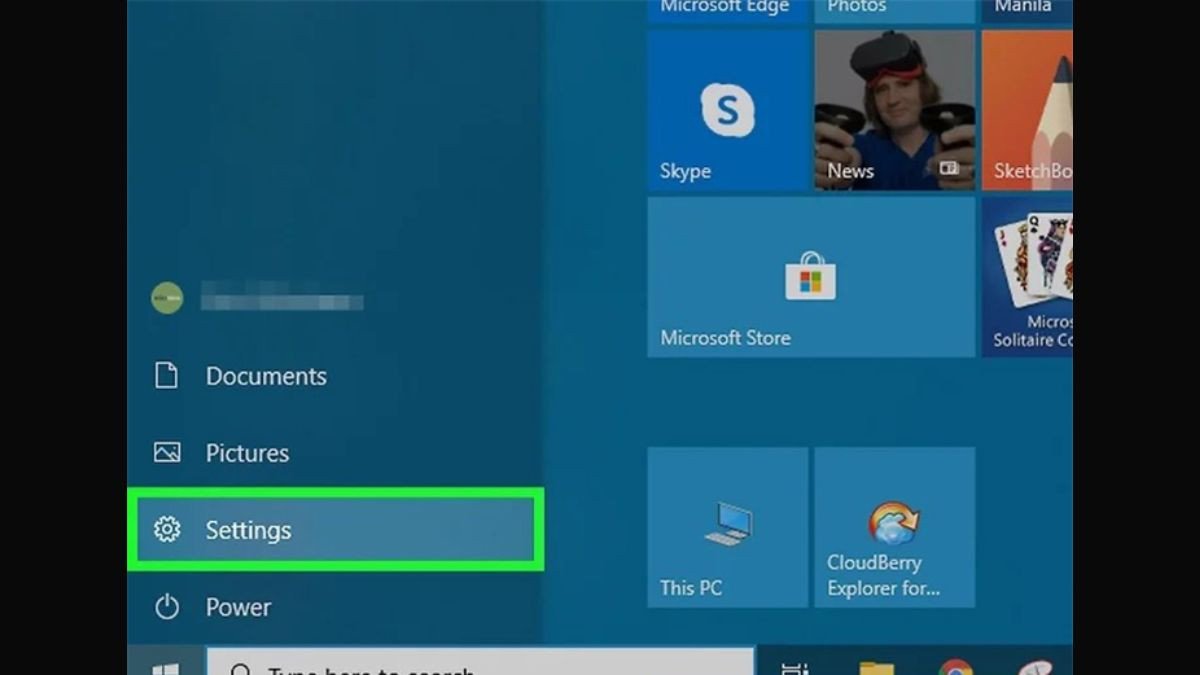This screenshot has width=1200, height=675.
Task: Open the News app tile
Action: point(894,110)
